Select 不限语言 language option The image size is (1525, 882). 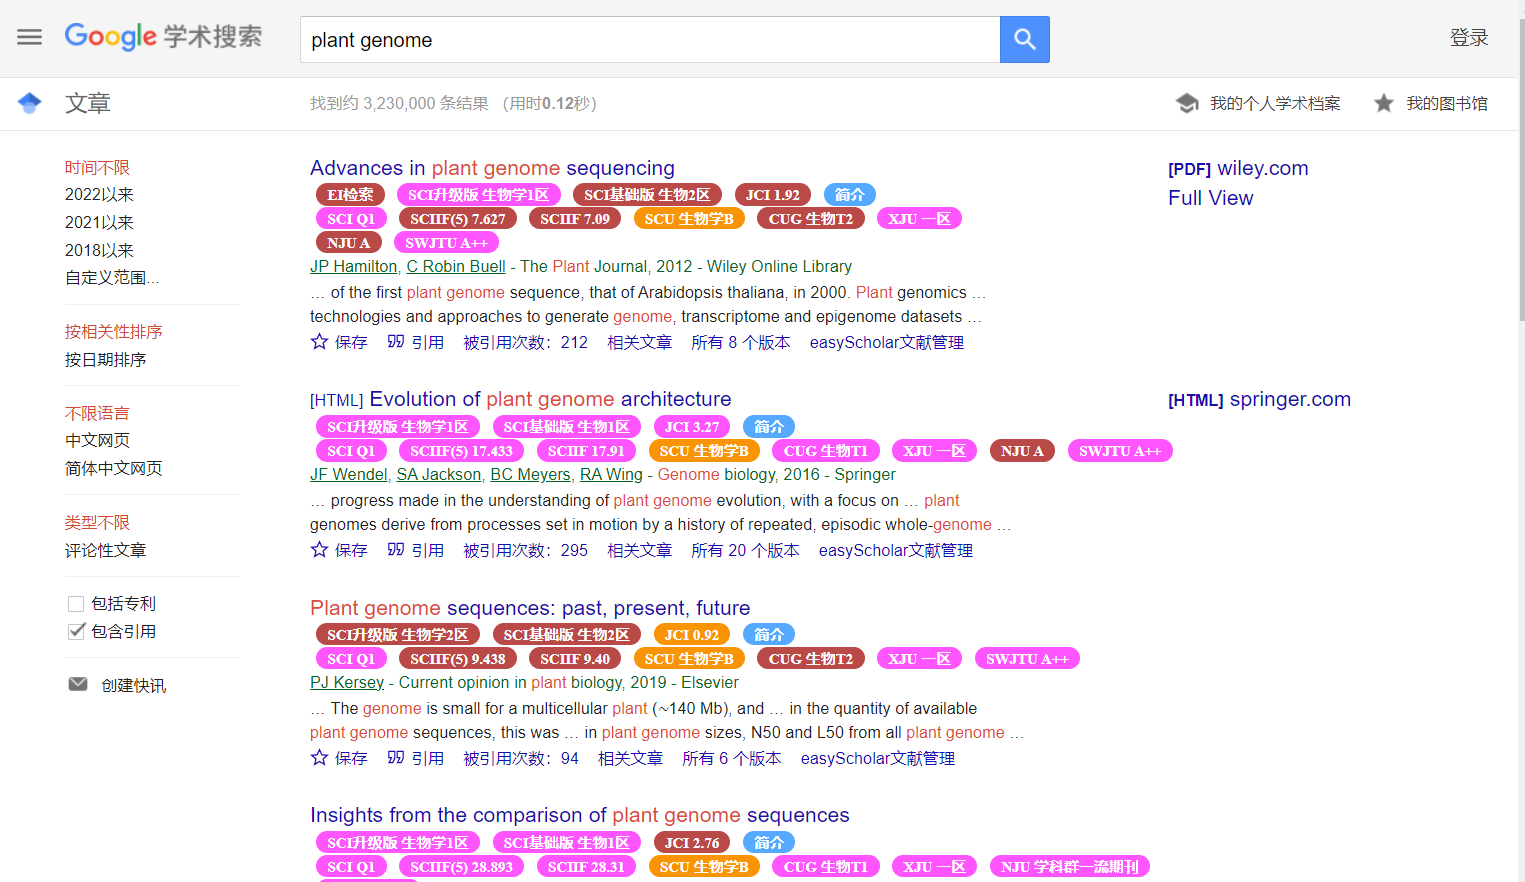click(98, 413)
